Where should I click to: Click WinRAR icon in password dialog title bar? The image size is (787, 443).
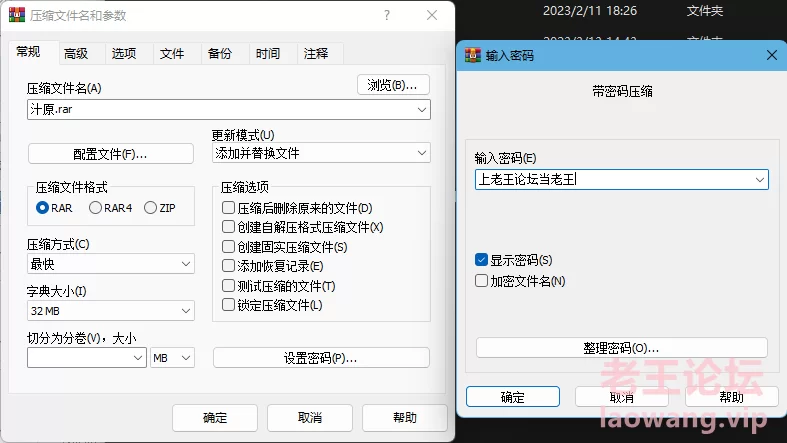pos(473,55)
